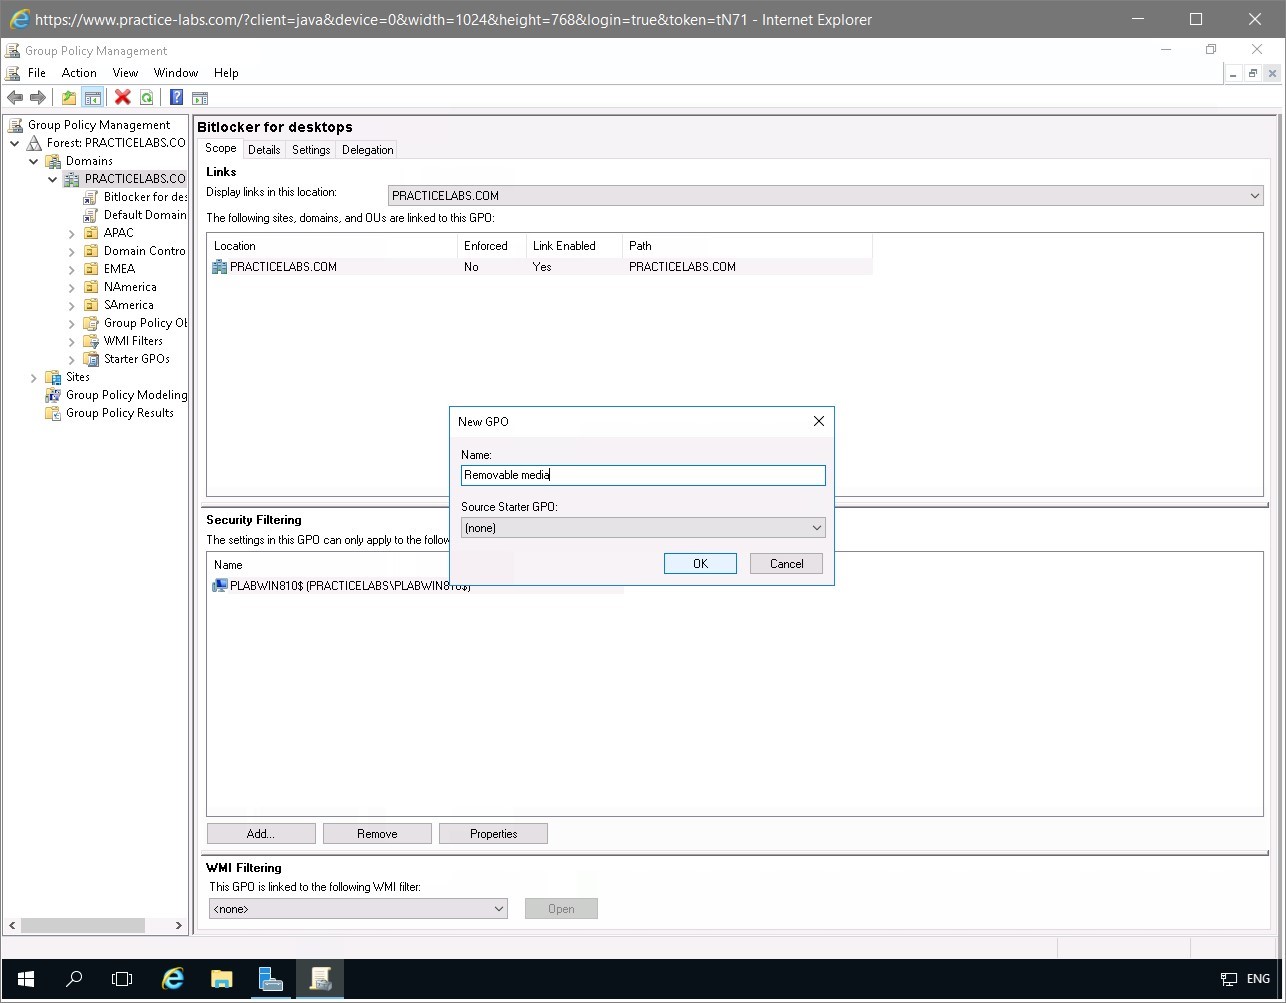Open Help using the question mark toolbar icon
Image resolution: width=1286 pixels, height=1003 pixels.
click(175, 97)
